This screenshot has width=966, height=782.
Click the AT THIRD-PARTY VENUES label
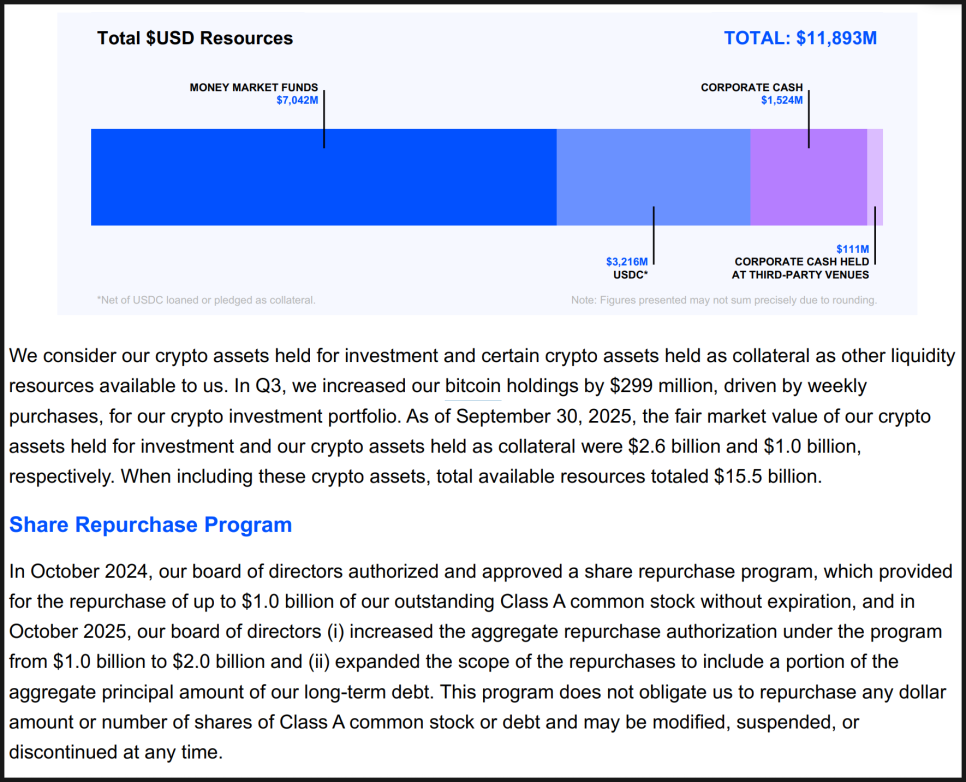point(800,275)
